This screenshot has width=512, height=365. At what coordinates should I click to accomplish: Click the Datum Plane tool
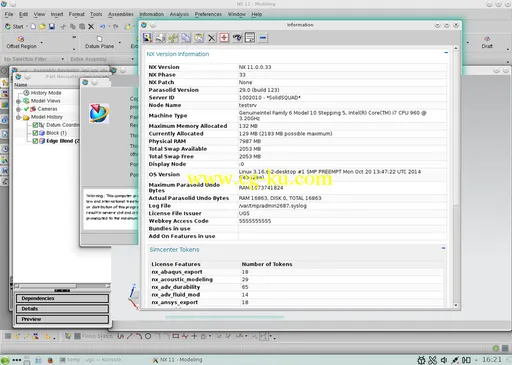tap(99, 42)
